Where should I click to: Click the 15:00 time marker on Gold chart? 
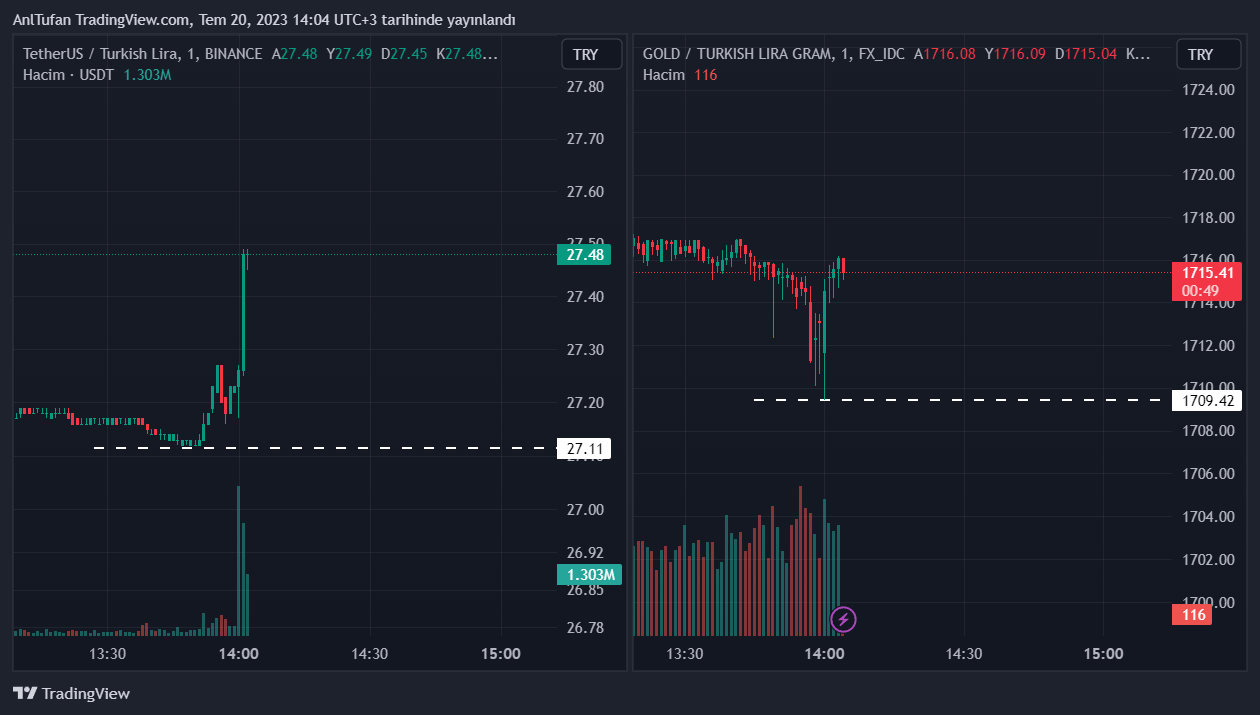[1102, 654]
